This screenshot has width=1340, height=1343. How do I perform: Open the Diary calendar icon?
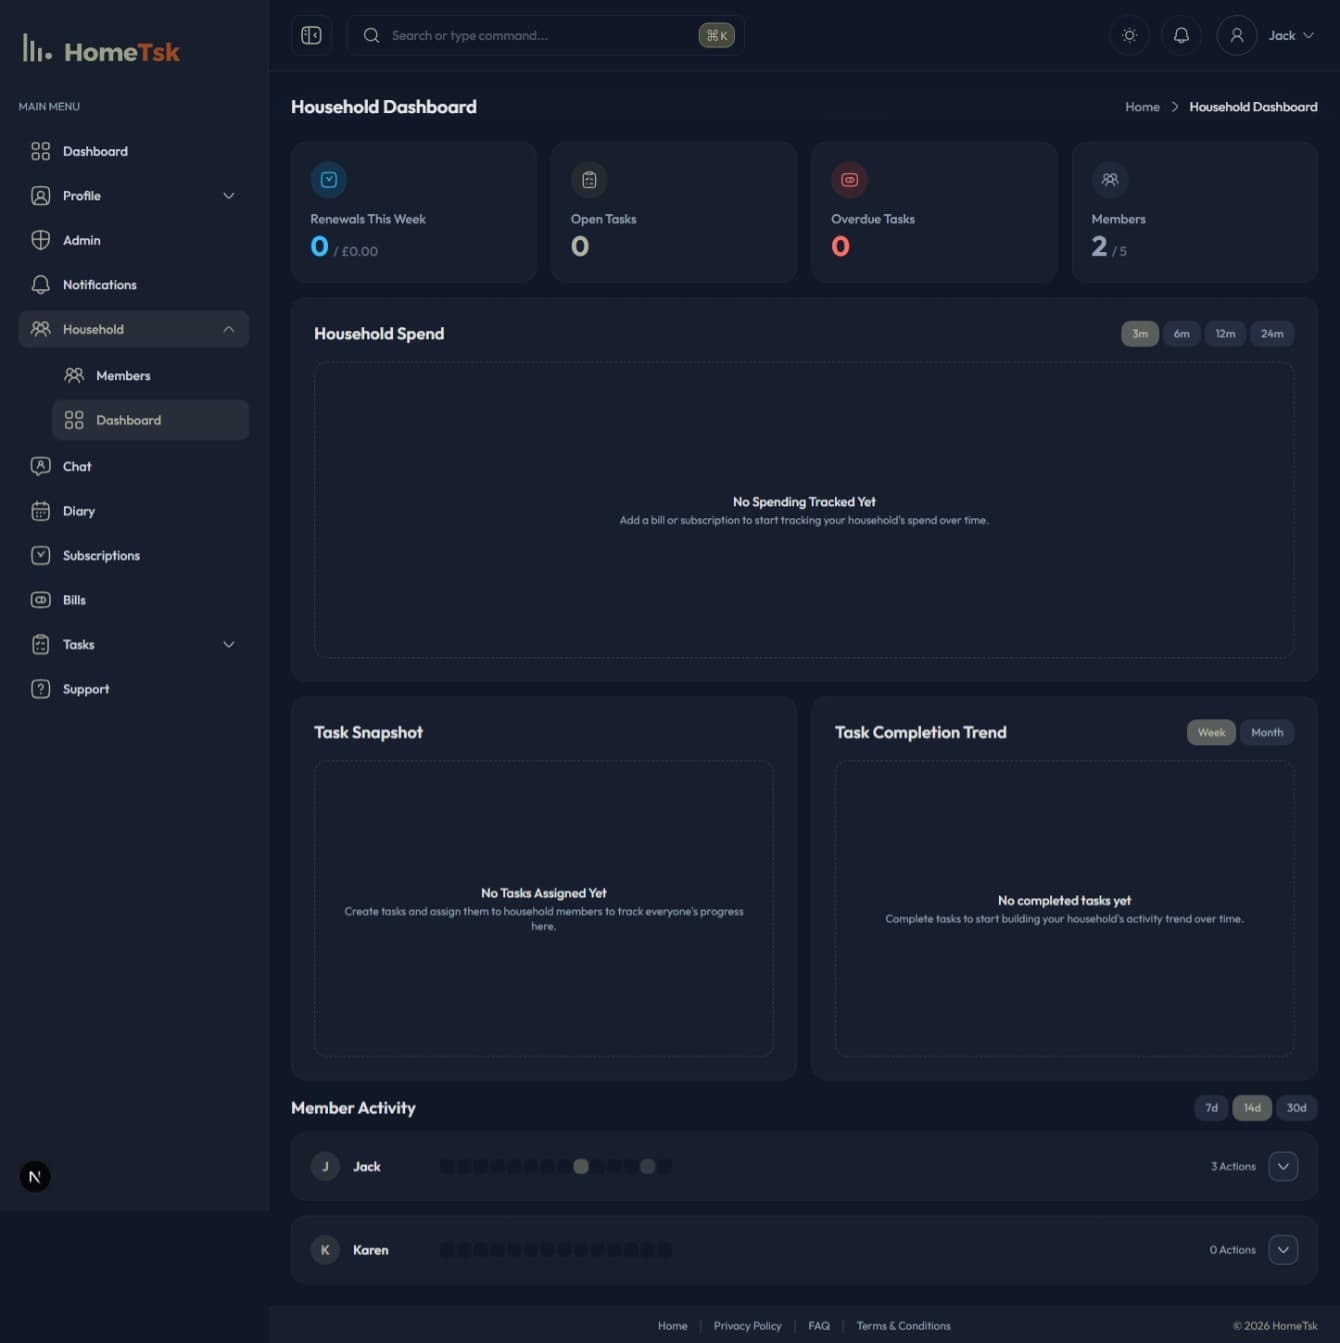point(40,511)
